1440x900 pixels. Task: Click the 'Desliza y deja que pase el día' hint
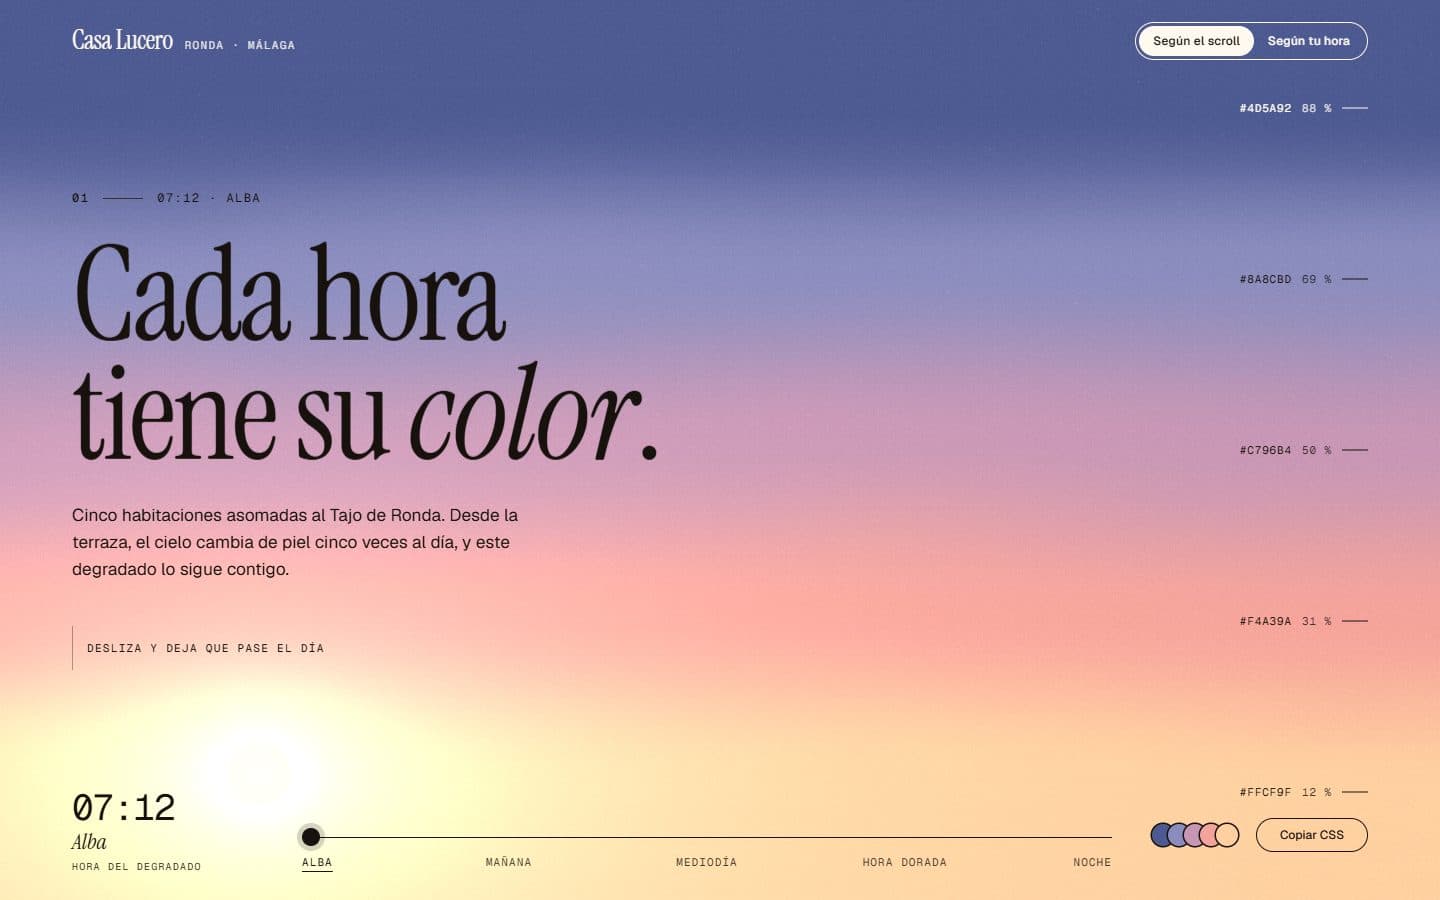tap(205, 648)
